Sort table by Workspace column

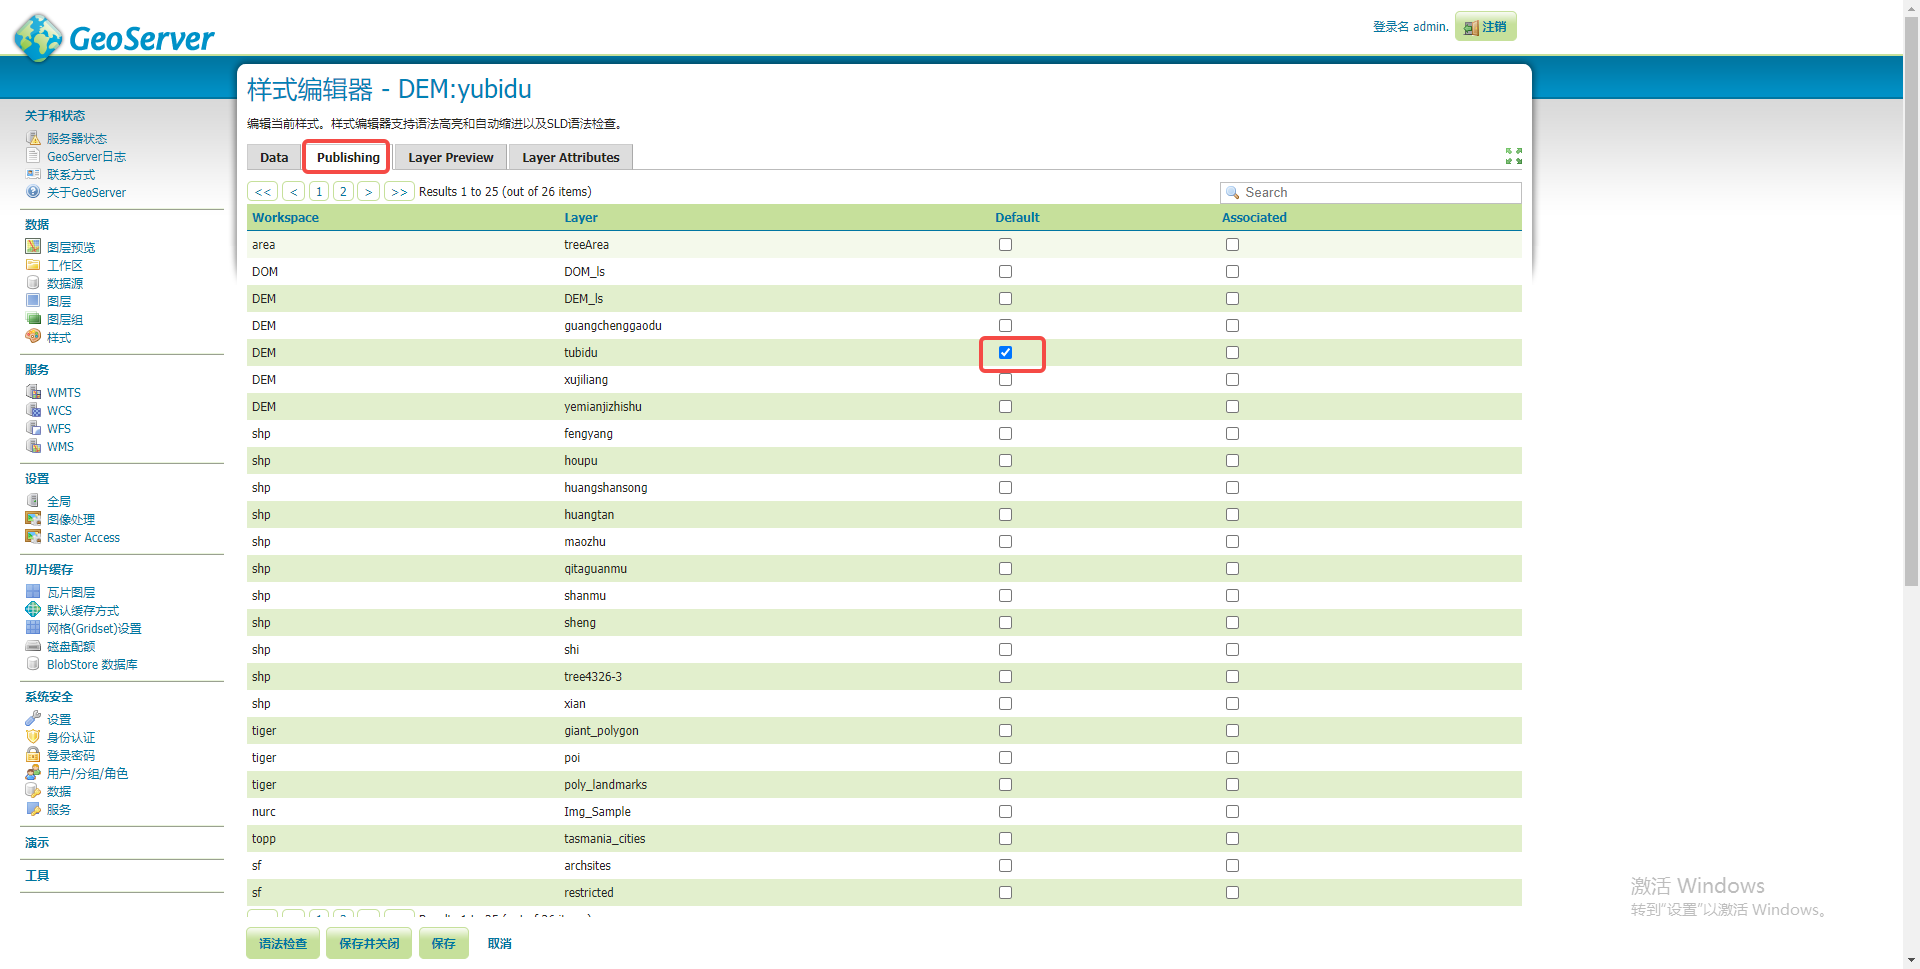(x=285, y=217)
